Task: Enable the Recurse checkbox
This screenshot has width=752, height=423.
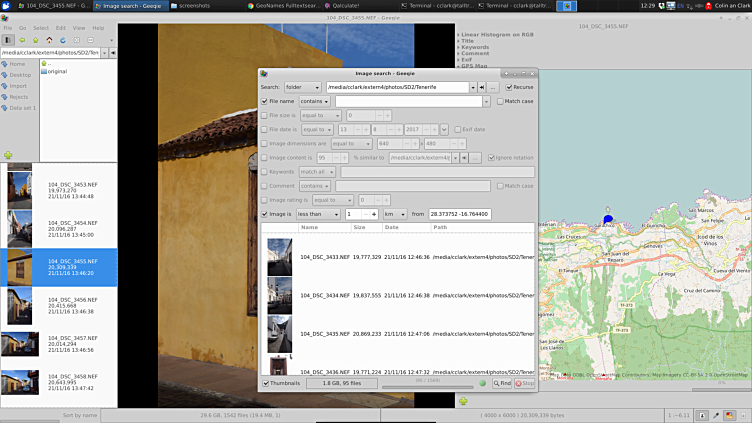Action: 509,87
